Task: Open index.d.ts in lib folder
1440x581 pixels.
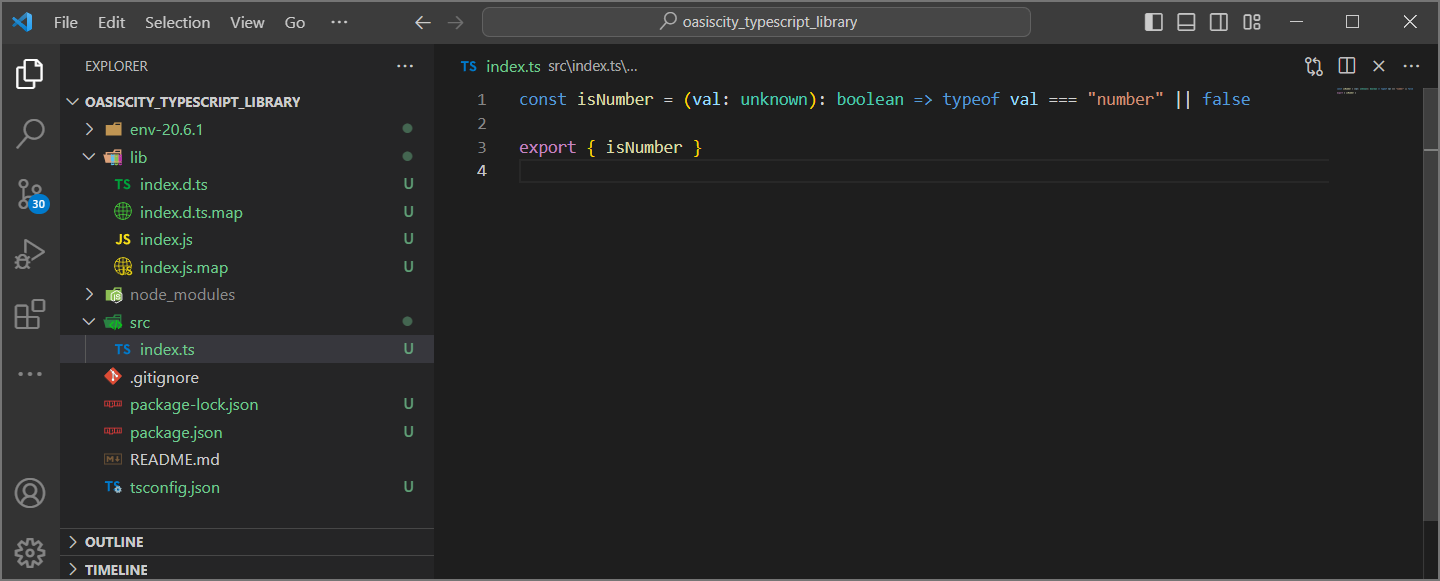Action: coord(247,184)
